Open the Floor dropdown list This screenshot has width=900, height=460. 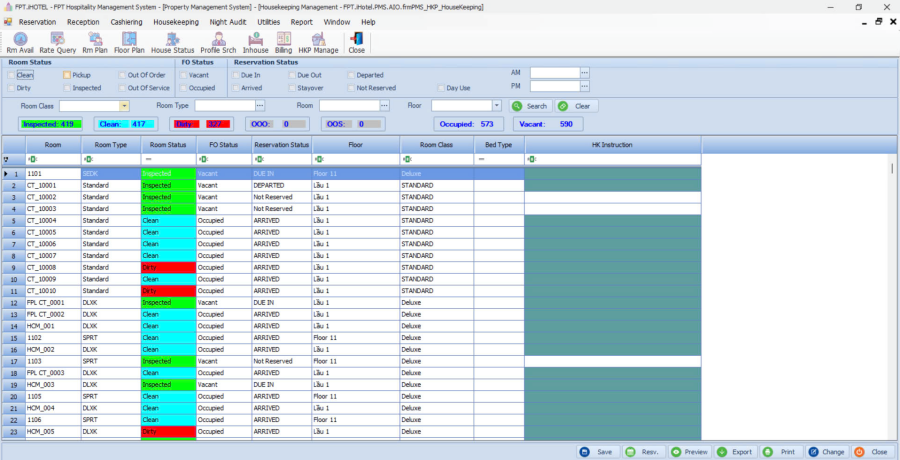(x=496, y=105)
